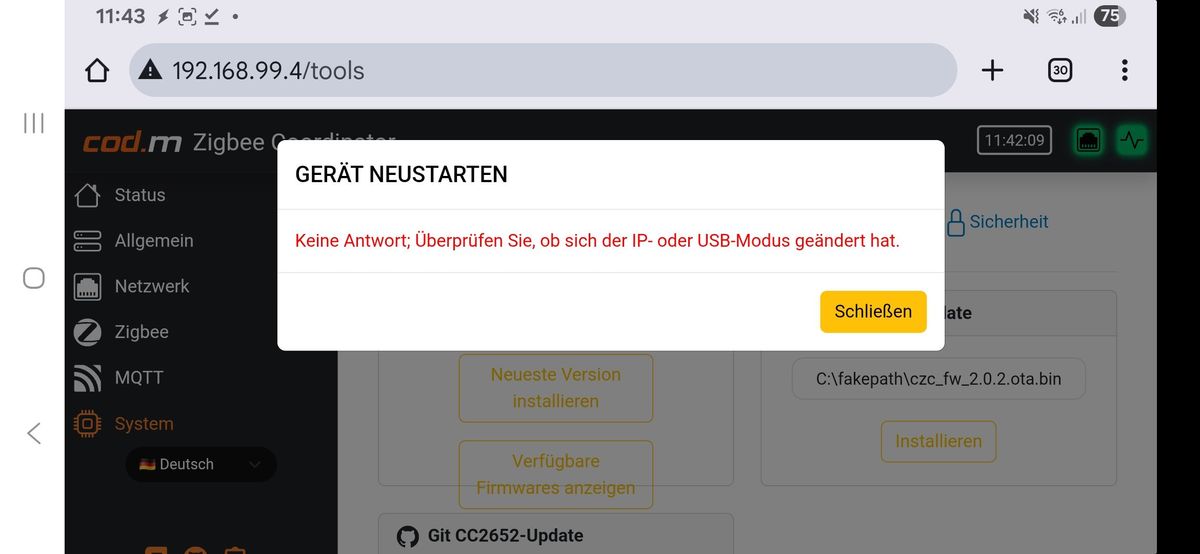Show the open tabs counter
The image size is (1200, 554).
pyautogui.click(x=1060, y=70)
